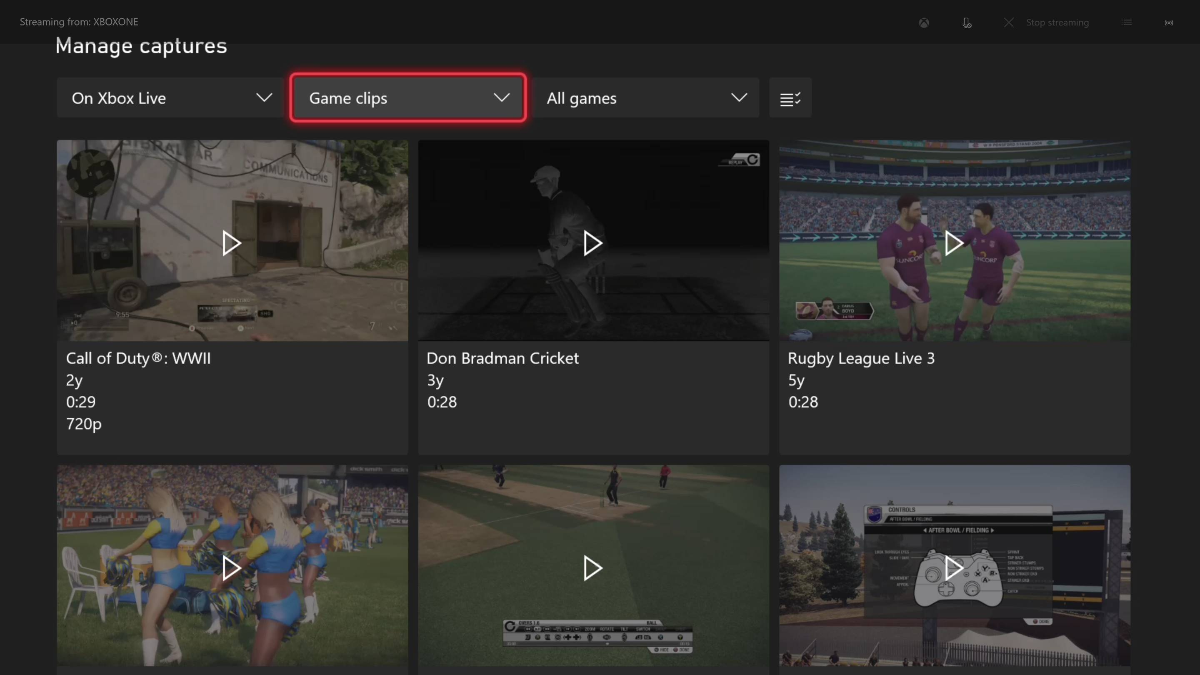
Task: Click Stop streaming in the top bar
Action: (1056, 21)
